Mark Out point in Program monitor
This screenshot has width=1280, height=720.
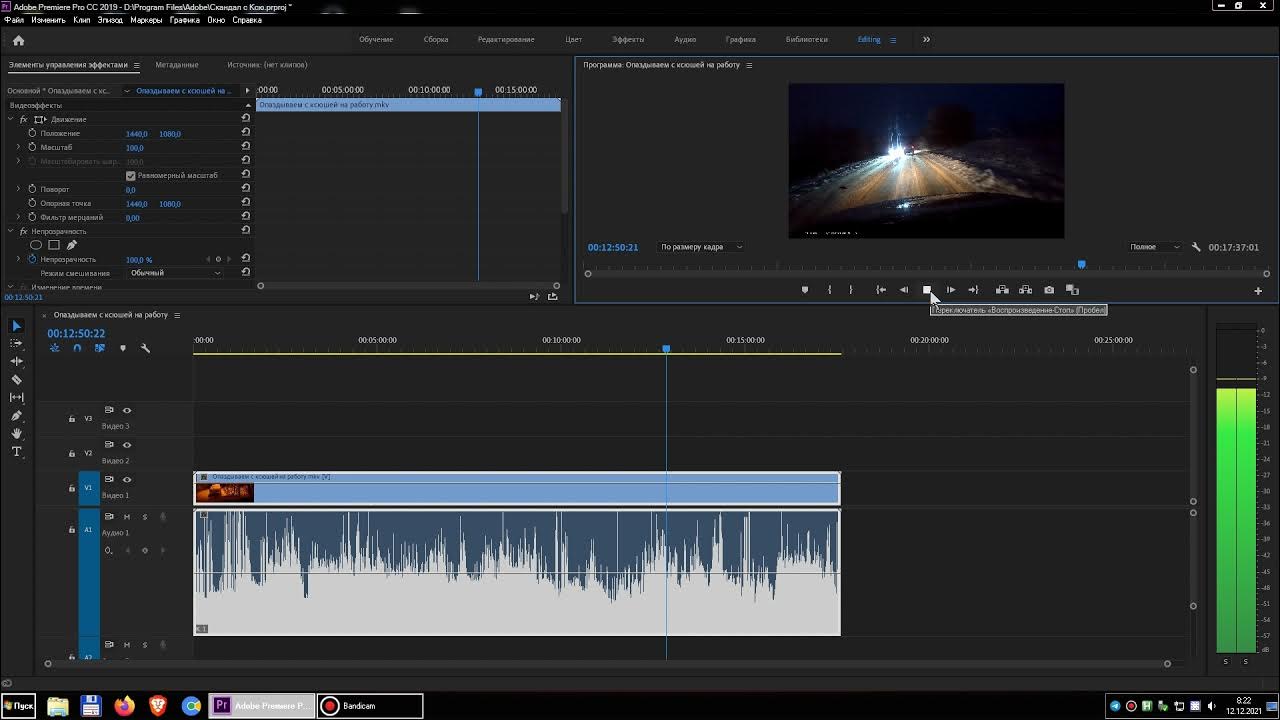(851, 290)
